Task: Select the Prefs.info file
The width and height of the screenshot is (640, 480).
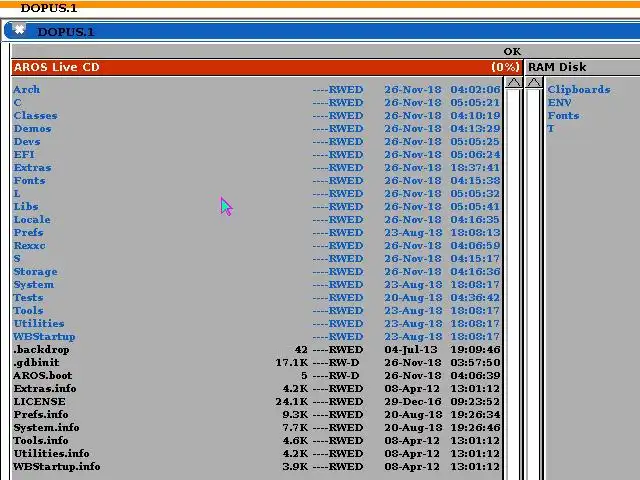Action: (x=257, y=415)
